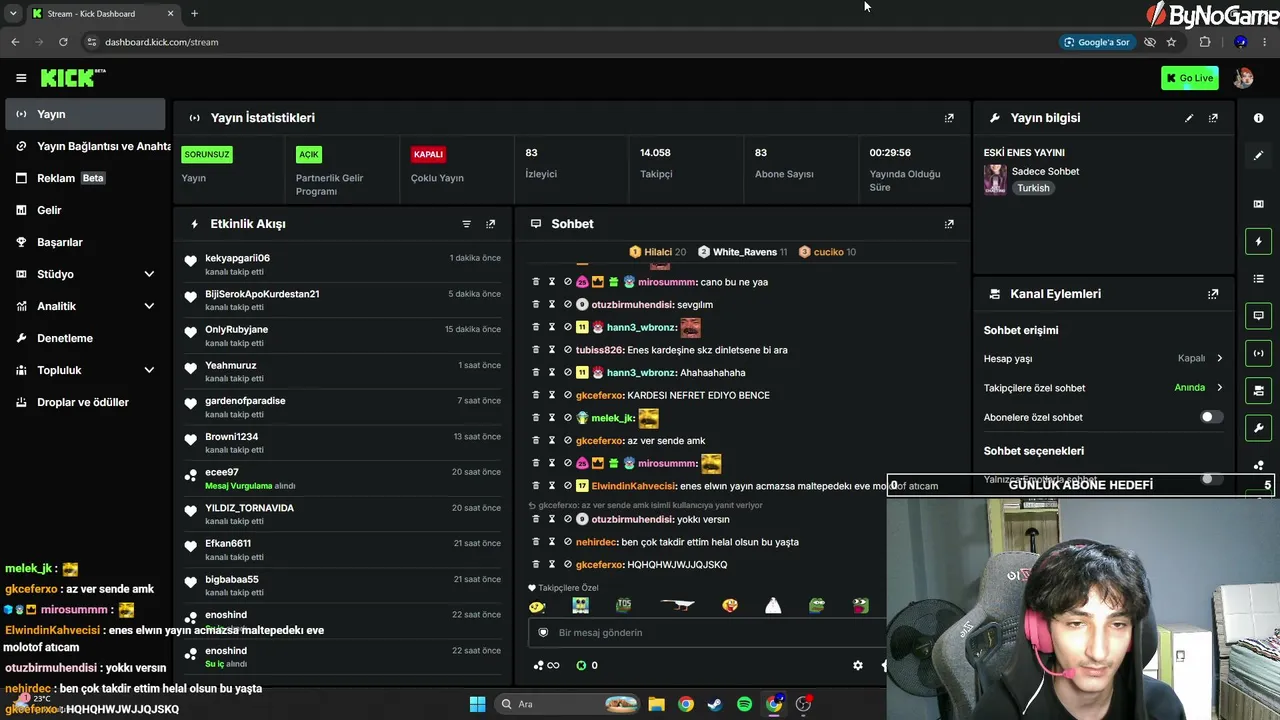This screenshot has height=720, width=1280.
Task: Open Etkinlik Akışı filter options
Action: 466,224
